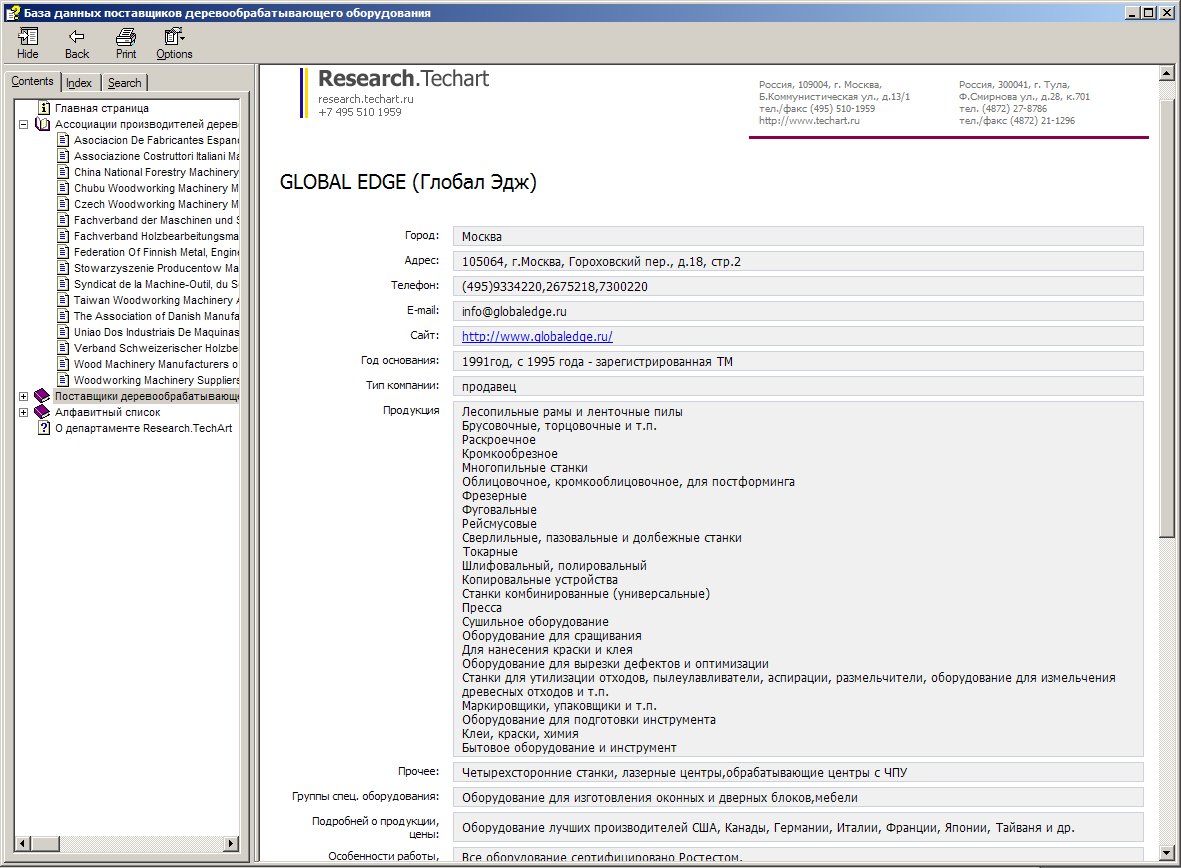Open Associazione Costruttori Italiani topic
Viewport: 1181px width, 868px height.
pos(156,156)
